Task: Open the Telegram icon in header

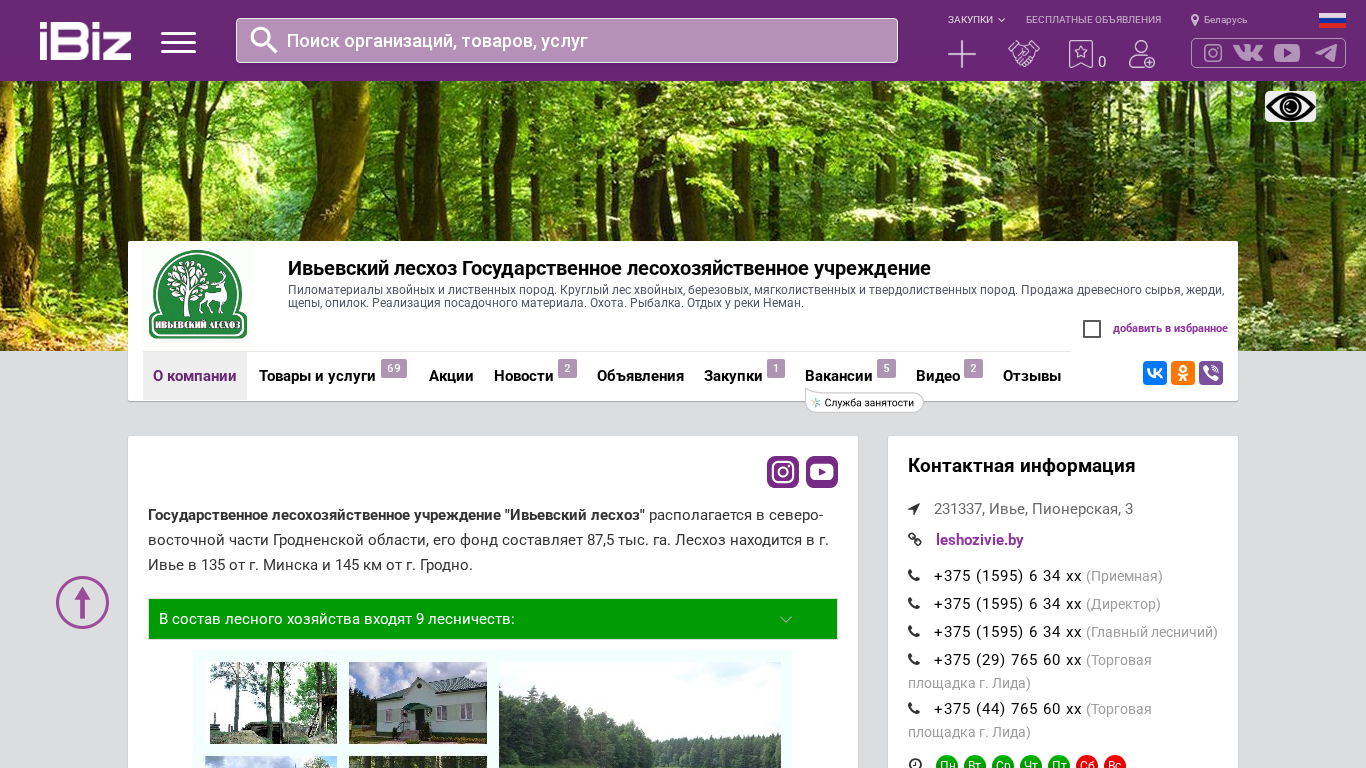Action: click(1326, 53)
